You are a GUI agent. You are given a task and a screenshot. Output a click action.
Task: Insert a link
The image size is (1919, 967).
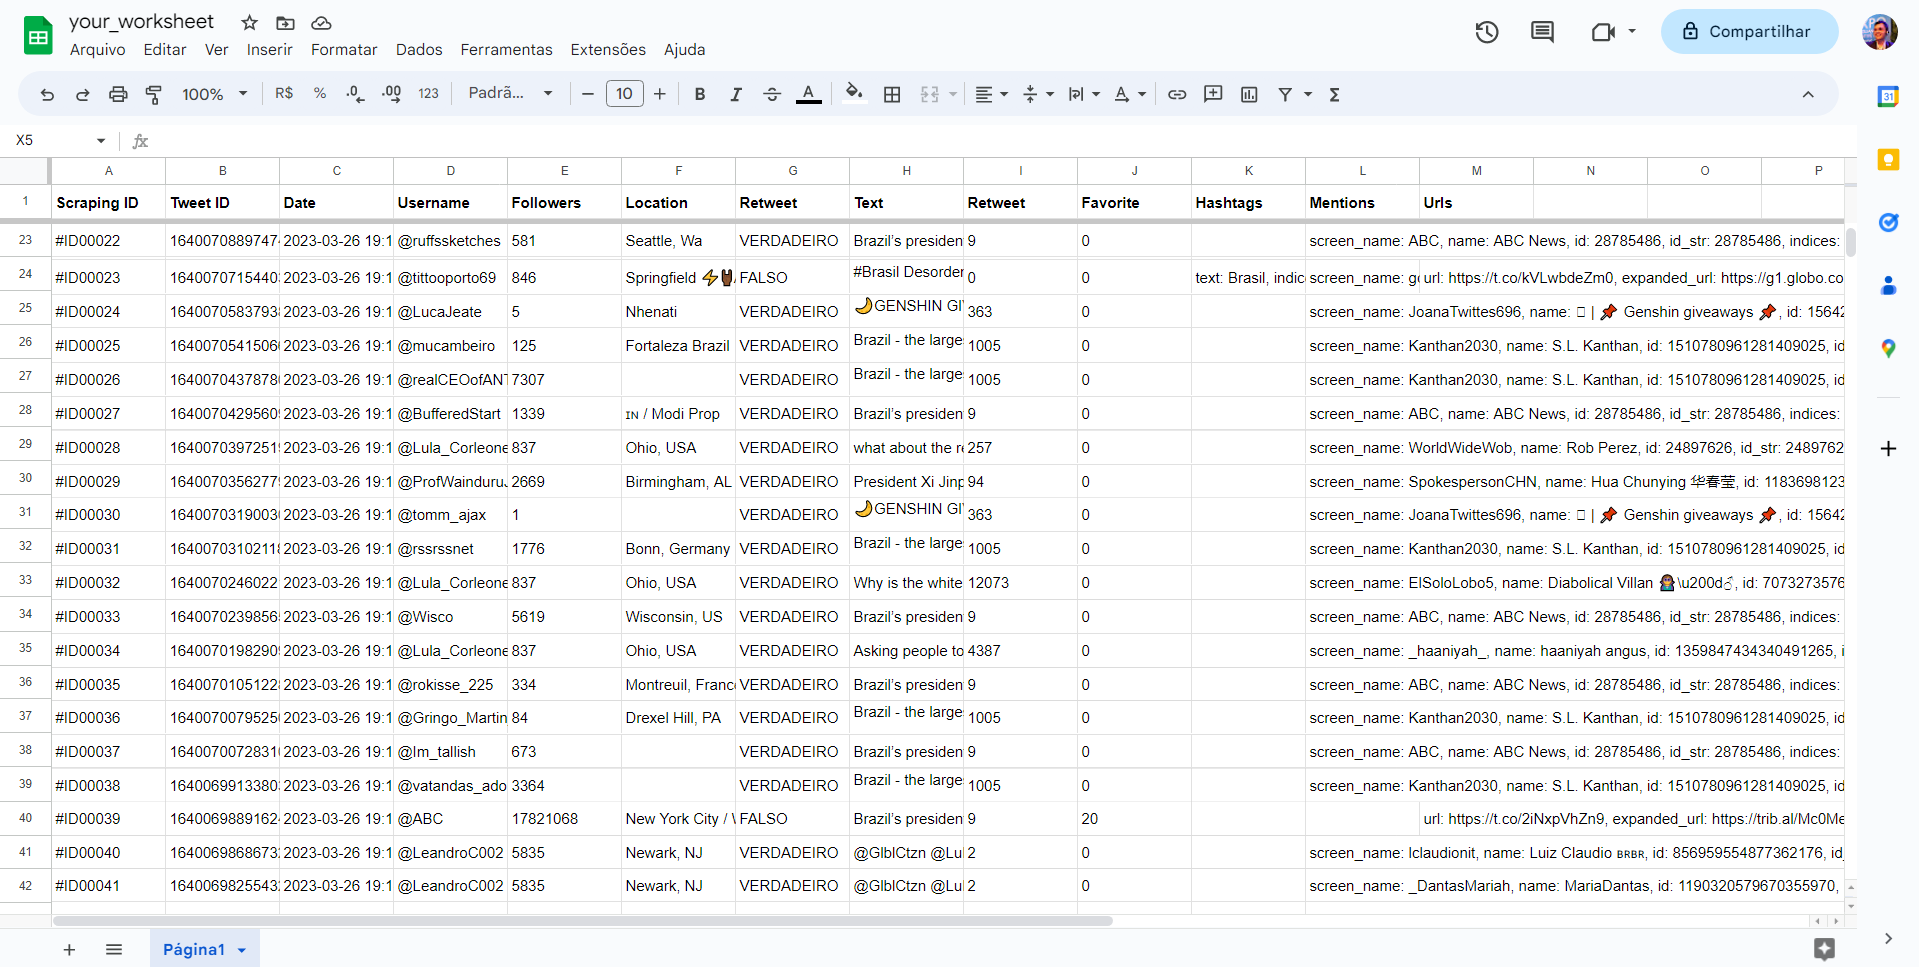click(x=1177, y=93)
